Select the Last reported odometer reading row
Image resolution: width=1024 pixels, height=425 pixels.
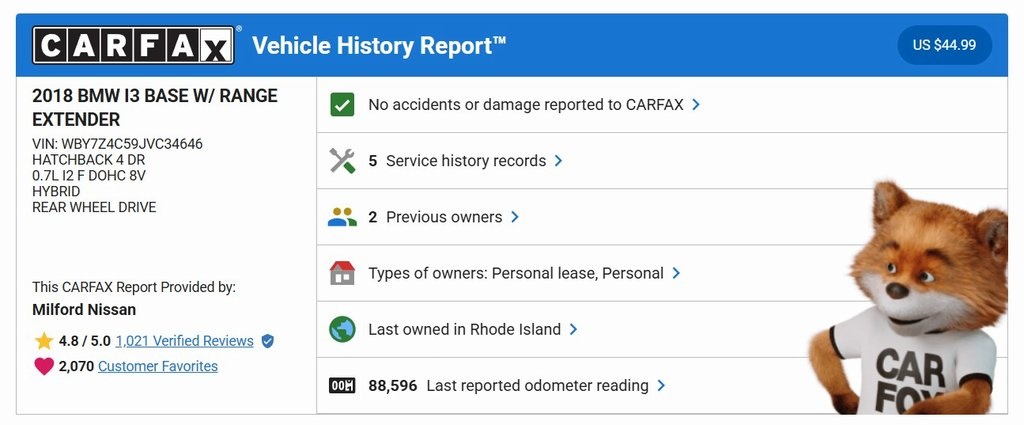[537, 386]
